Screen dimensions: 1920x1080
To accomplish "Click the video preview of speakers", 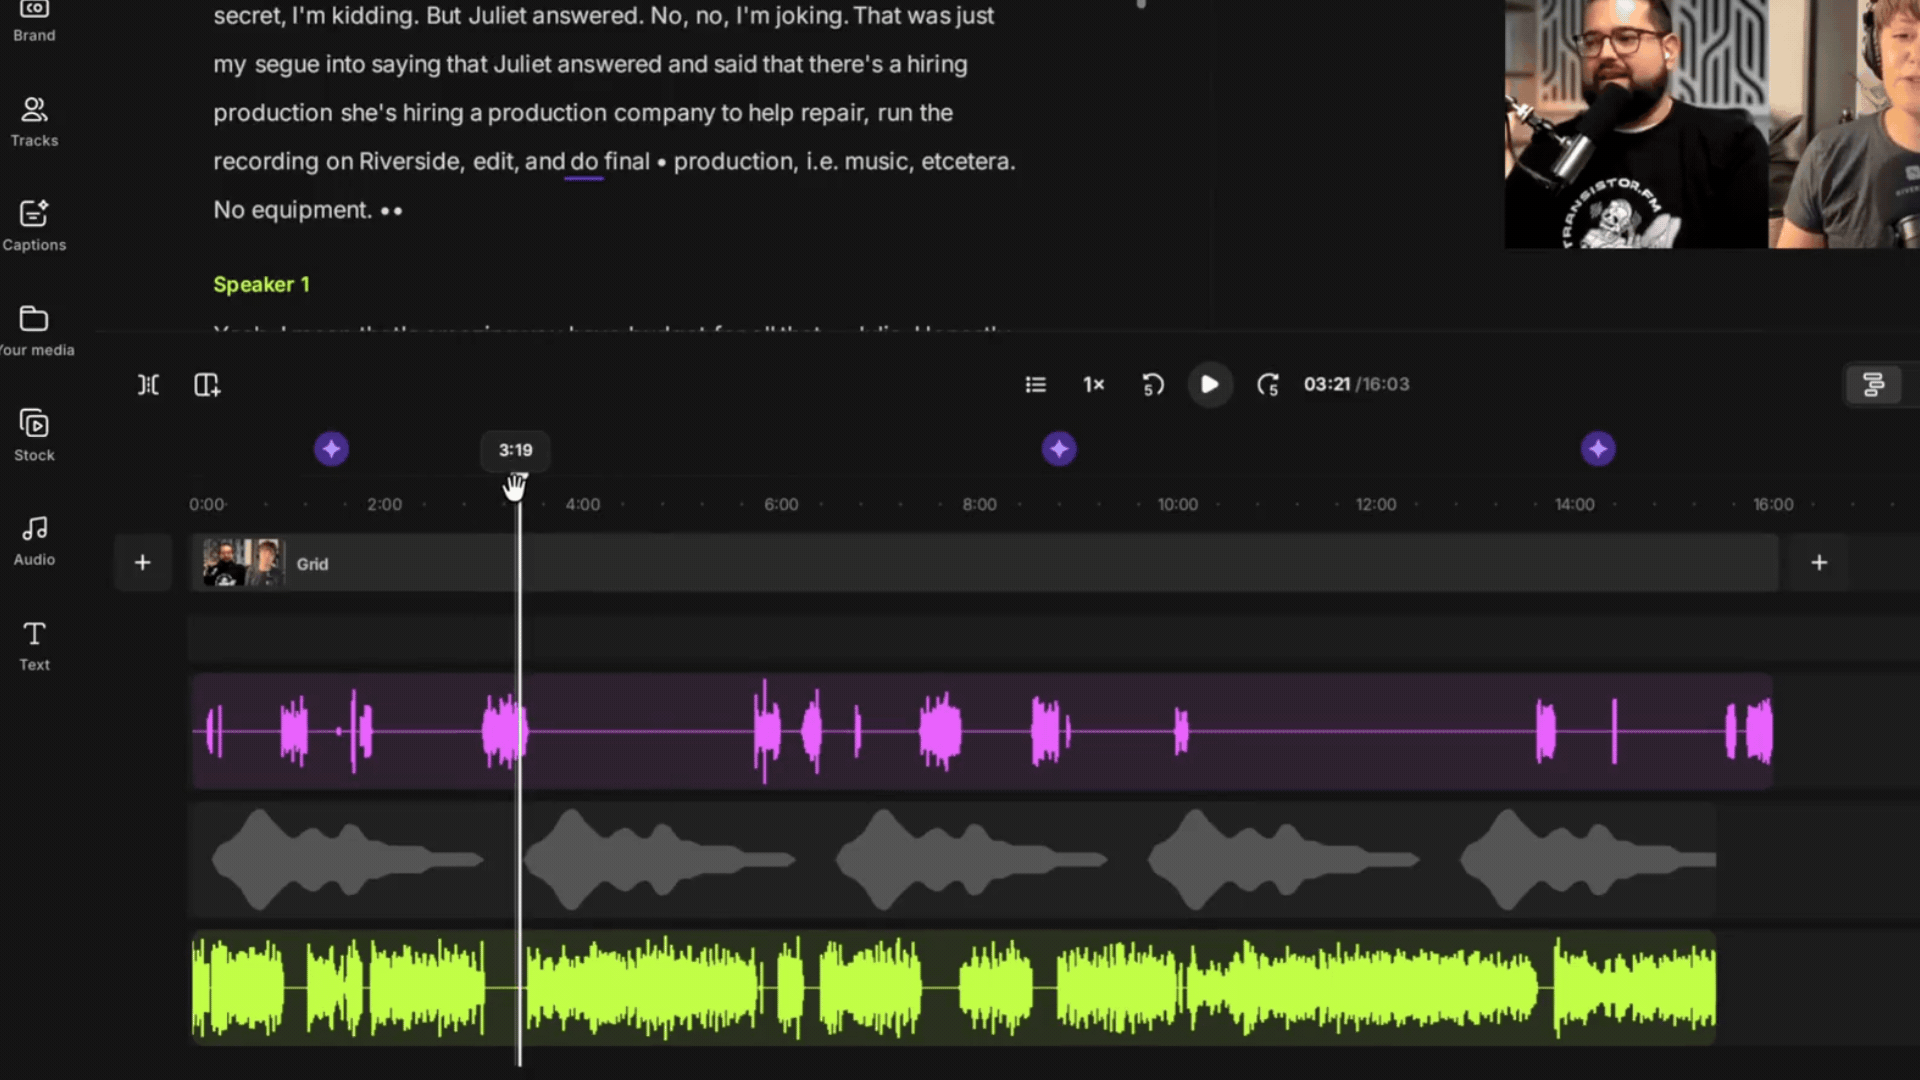I will tap(1712, 124).
